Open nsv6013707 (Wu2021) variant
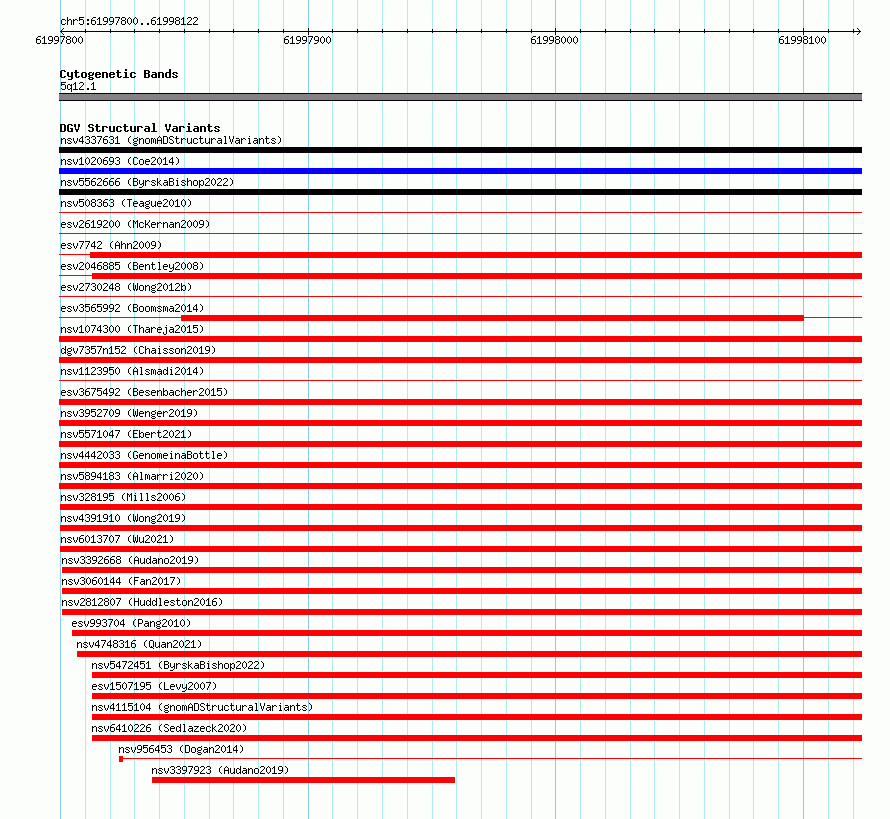The width and height of the screenshot is (890, 819). coord(117,539)
